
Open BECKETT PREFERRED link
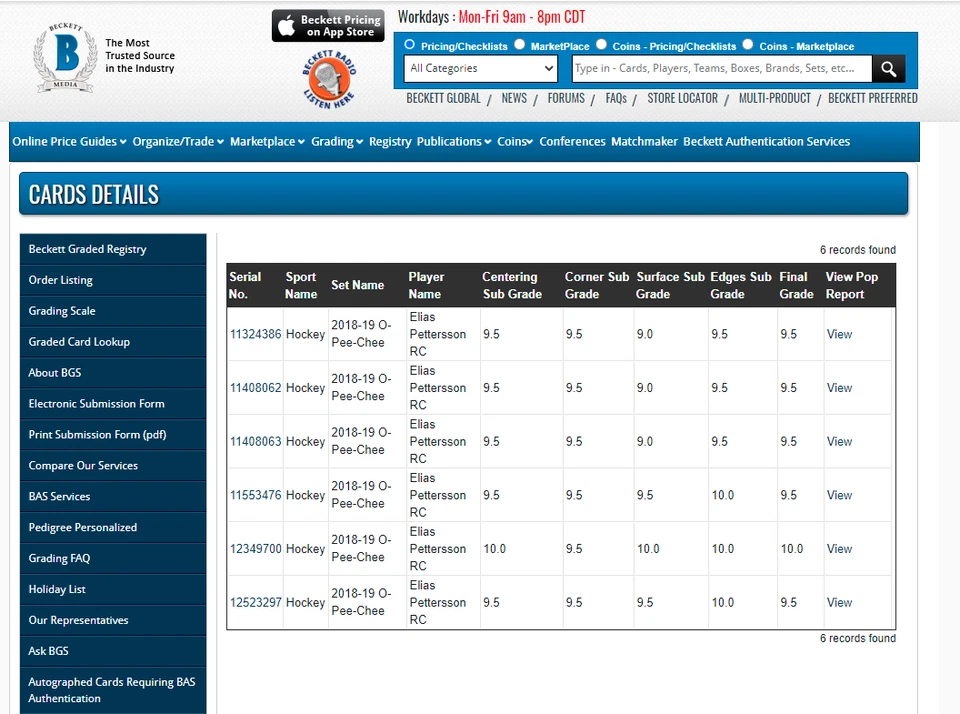(x=872, y=98)
